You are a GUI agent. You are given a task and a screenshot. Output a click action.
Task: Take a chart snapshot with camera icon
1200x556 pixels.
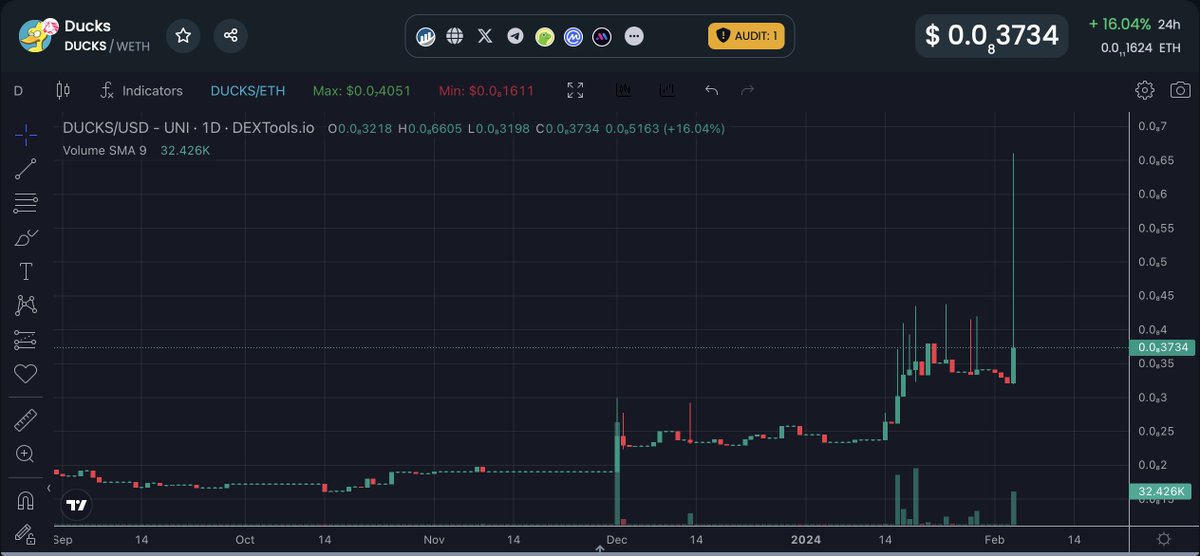pyautogui.click(x=1179, y=91)
